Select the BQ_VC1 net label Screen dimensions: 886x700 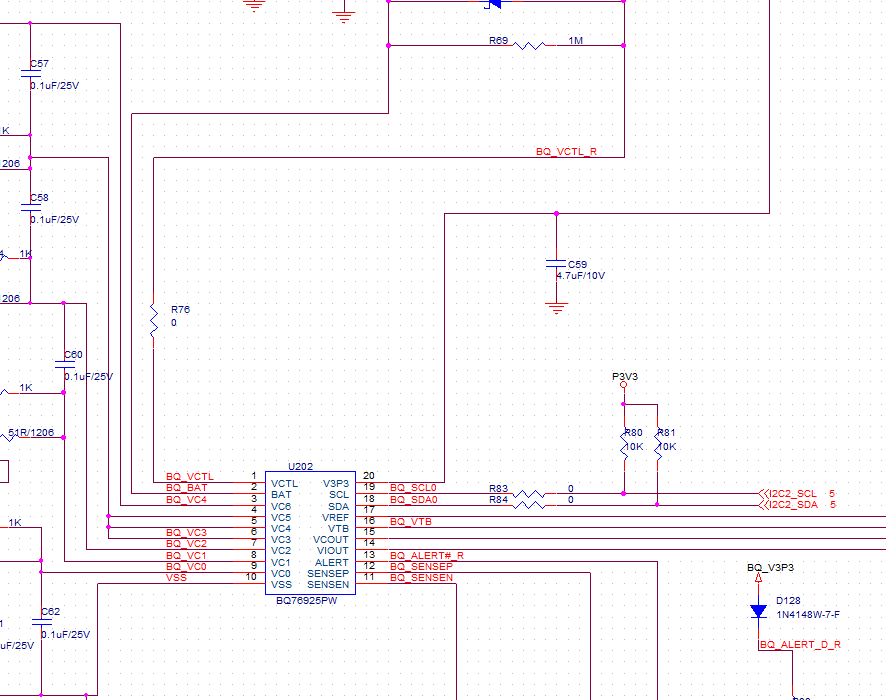[x=186, y=555]
